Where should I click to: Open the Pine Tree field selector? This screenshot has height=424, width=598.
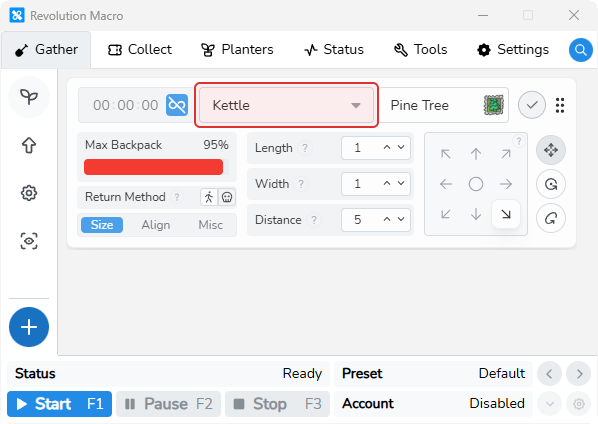tap(445, 105)
